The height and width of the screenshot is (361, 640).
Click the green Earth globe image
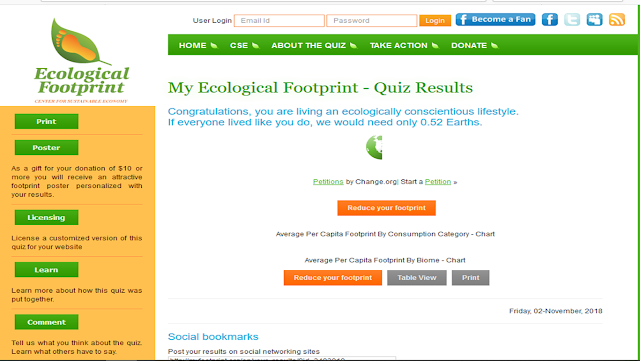[x=374, y=147]
